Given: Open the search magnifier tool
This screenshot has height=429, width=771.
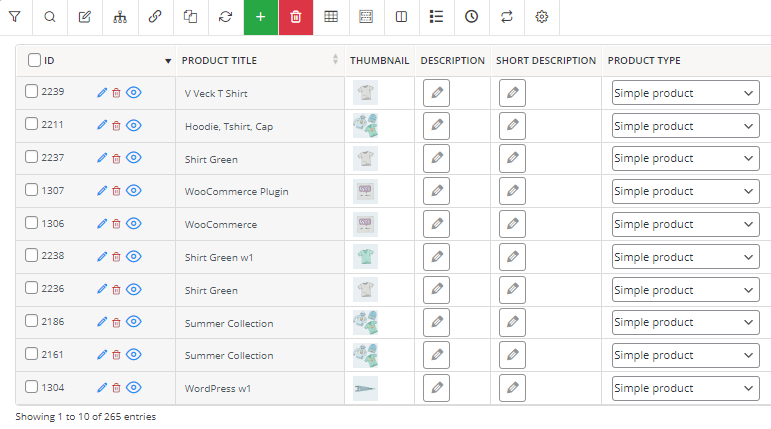Looking at the screenshot, I should click(50, 17).
